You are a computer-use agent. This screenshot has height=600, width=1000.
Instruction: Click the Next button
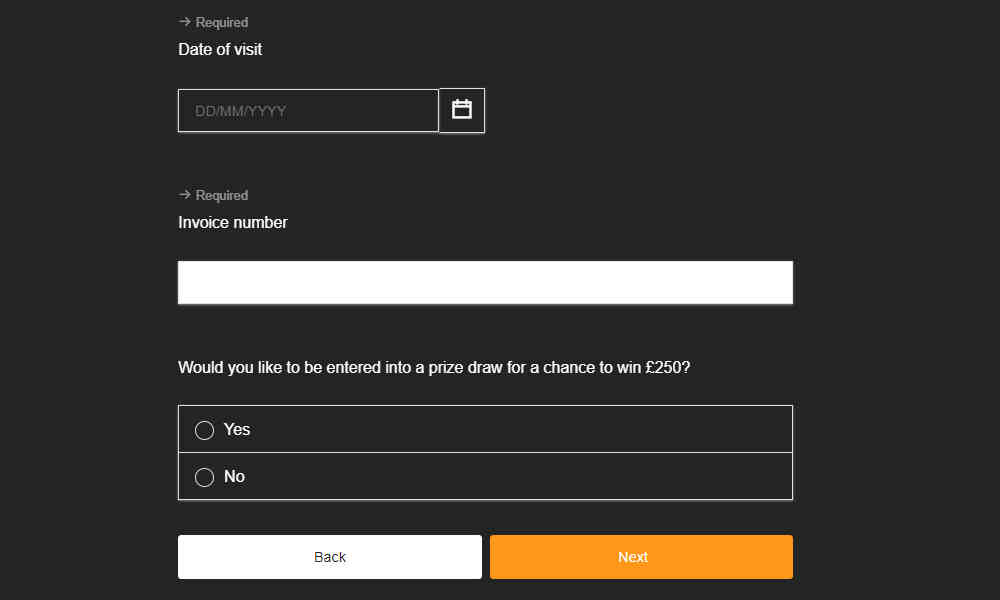[641, 557]
